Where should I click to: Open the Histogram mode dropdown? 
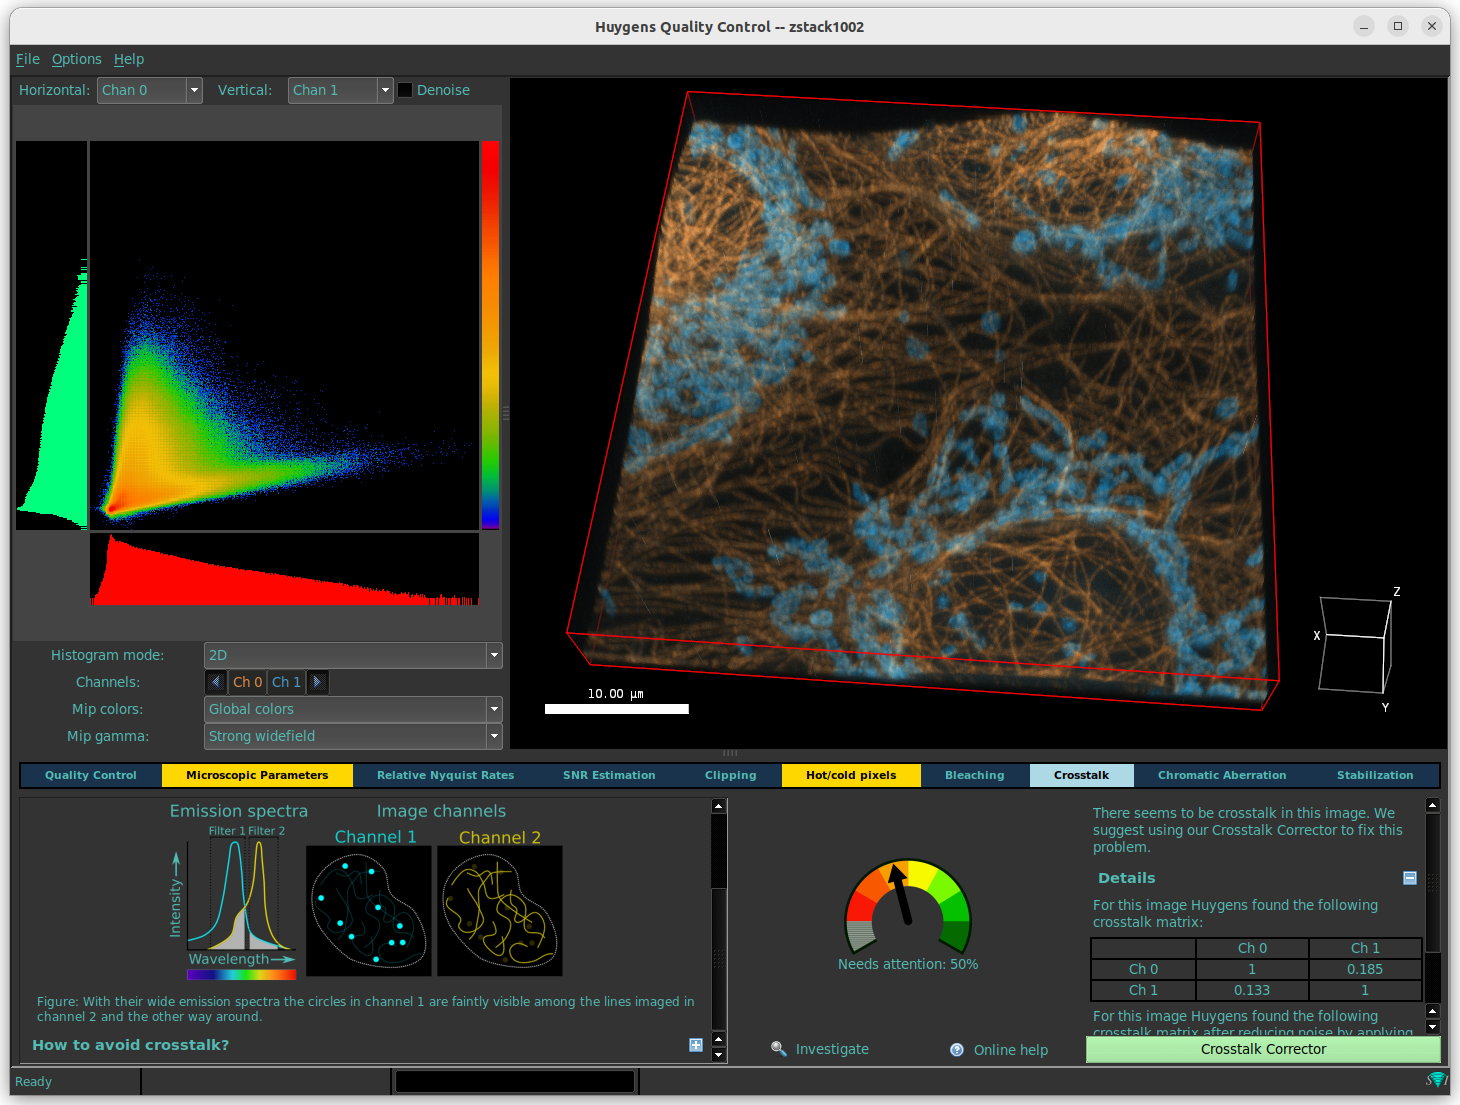(493, 655)
